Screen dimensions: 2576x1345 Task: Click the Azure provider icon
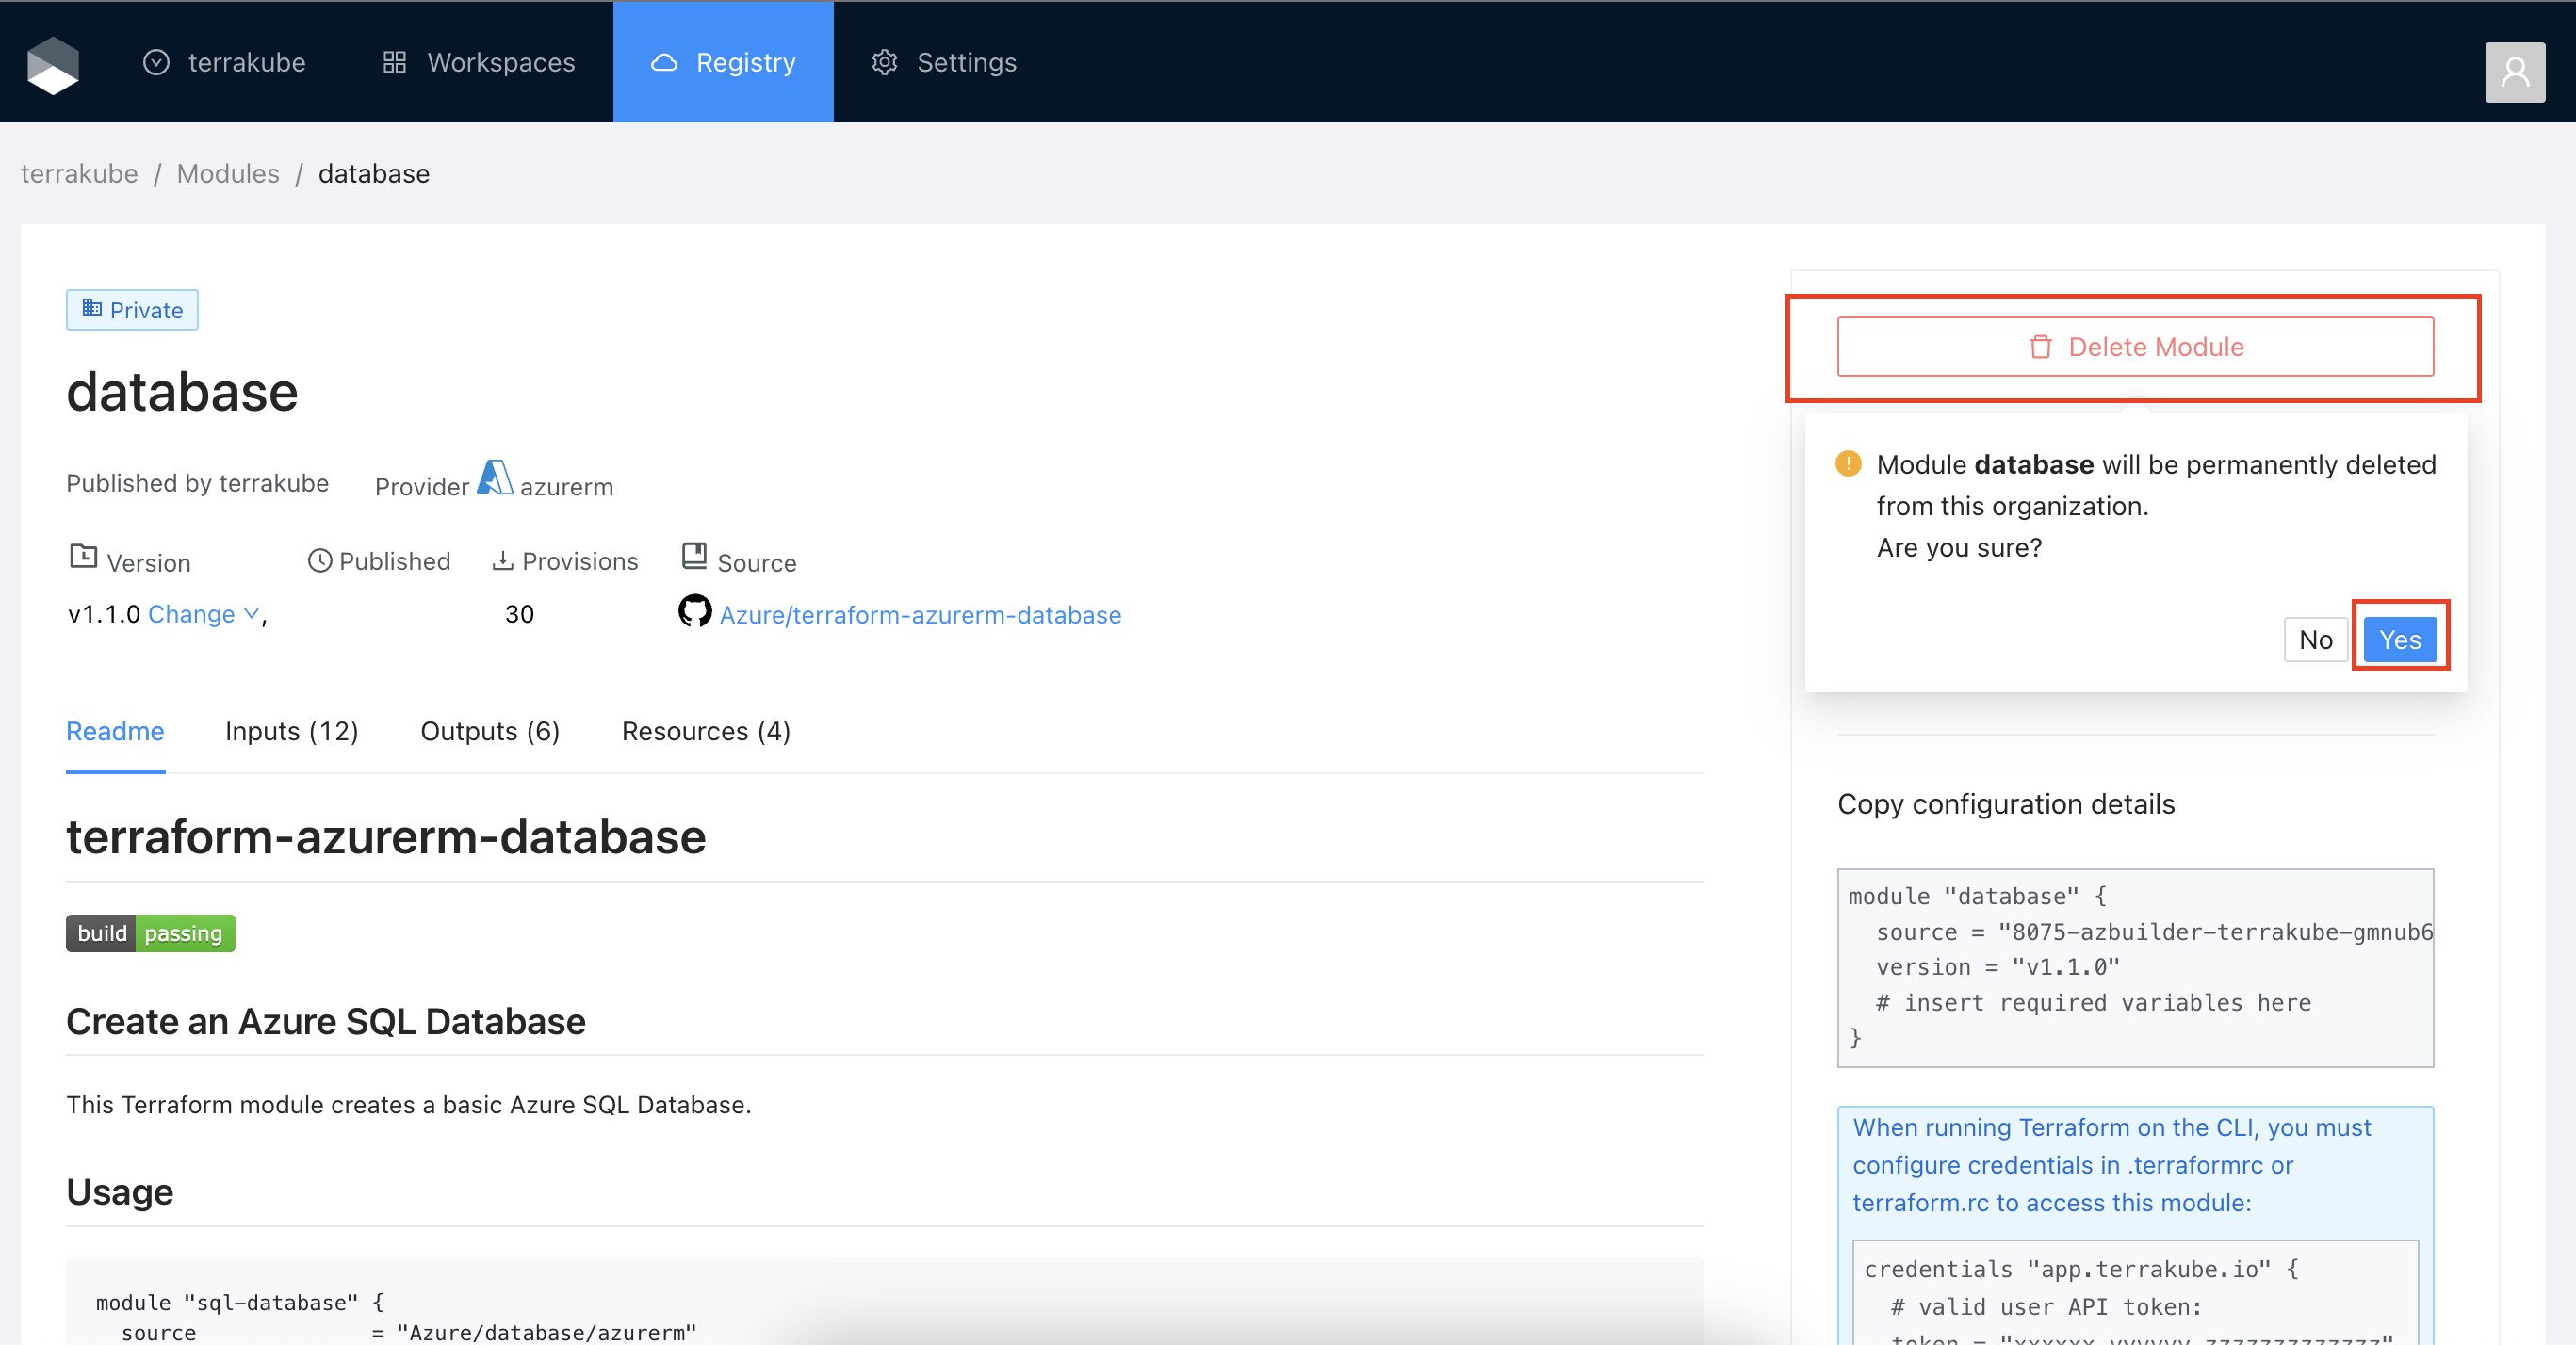[495, 478]
